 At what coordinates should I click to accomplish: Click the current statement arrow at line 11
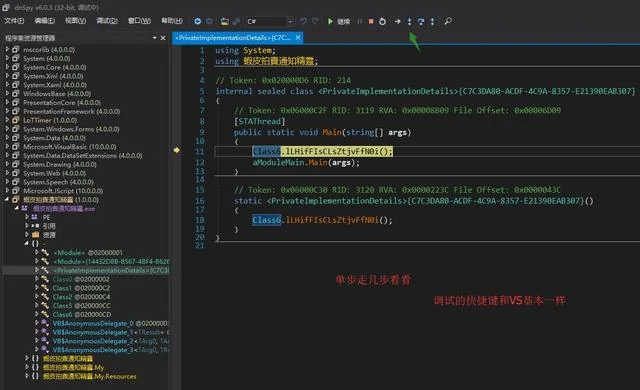point(176,151)
